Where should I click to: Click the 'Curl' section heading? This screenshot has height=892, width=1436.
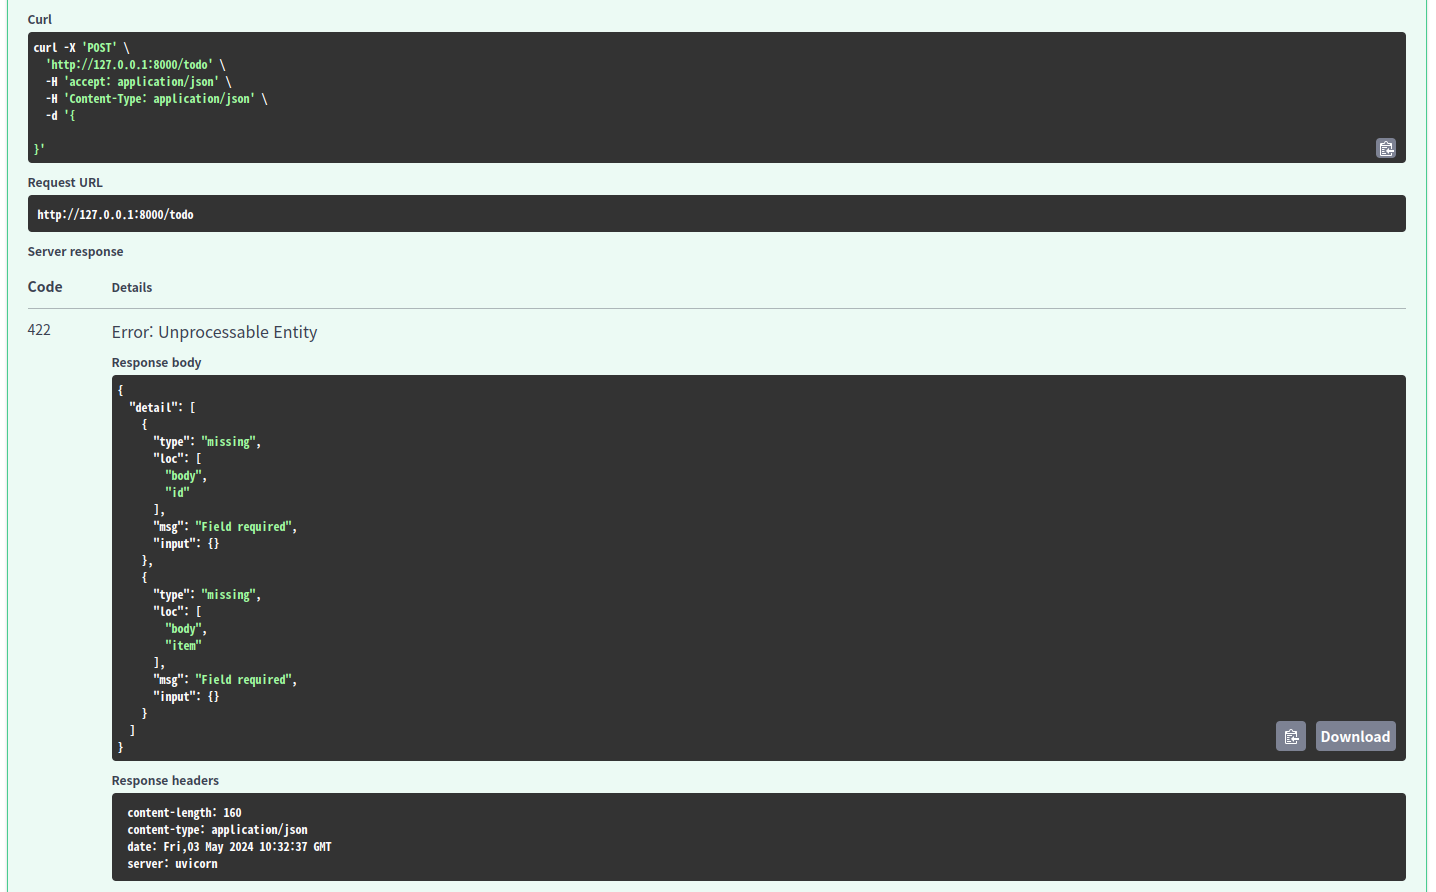(40, 19)
